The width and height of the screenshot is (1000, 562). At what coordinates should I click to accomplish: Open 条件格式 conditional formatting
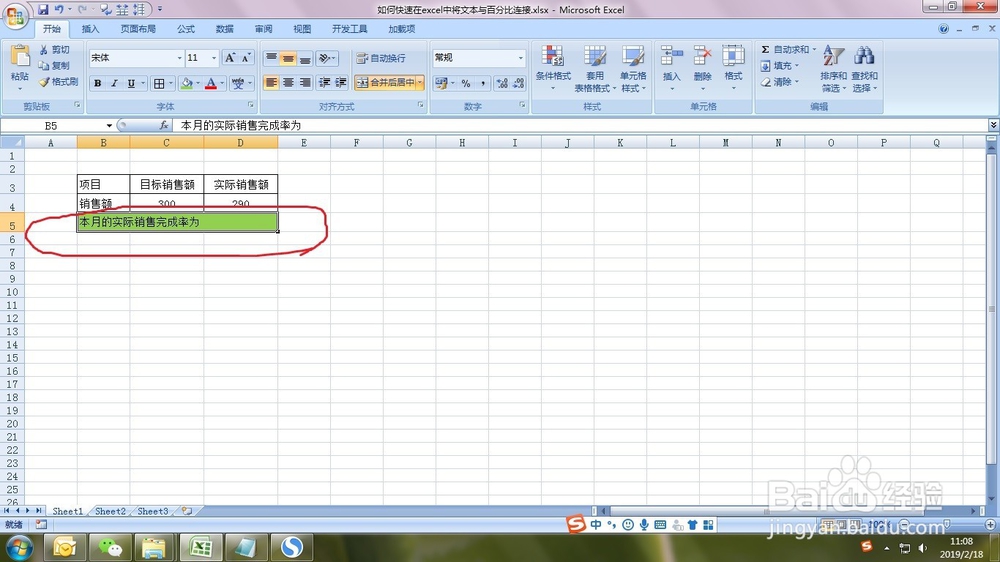click(553, 68)
